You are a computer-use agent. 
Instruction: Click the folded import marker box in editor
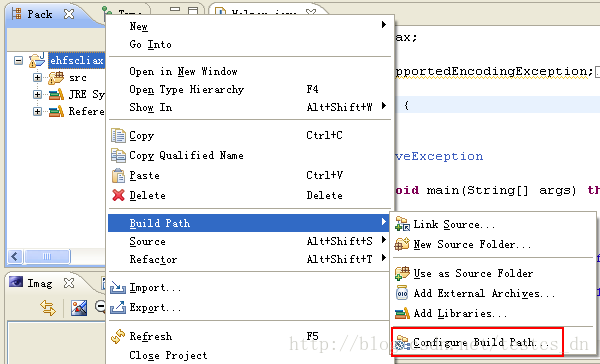point(598,71)
